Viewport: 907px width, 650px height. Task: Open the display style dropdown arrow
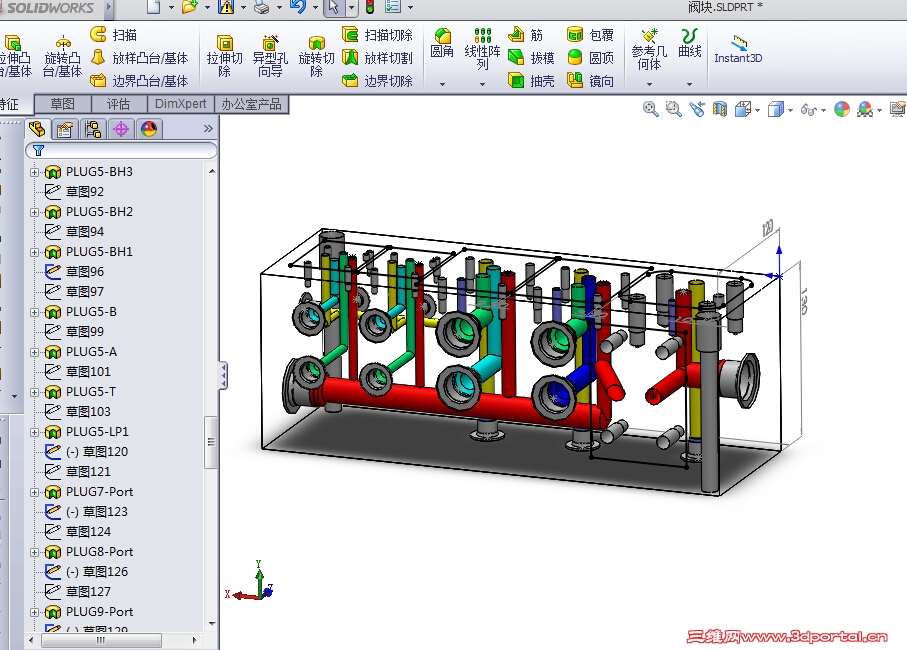(x=790, y=110)
